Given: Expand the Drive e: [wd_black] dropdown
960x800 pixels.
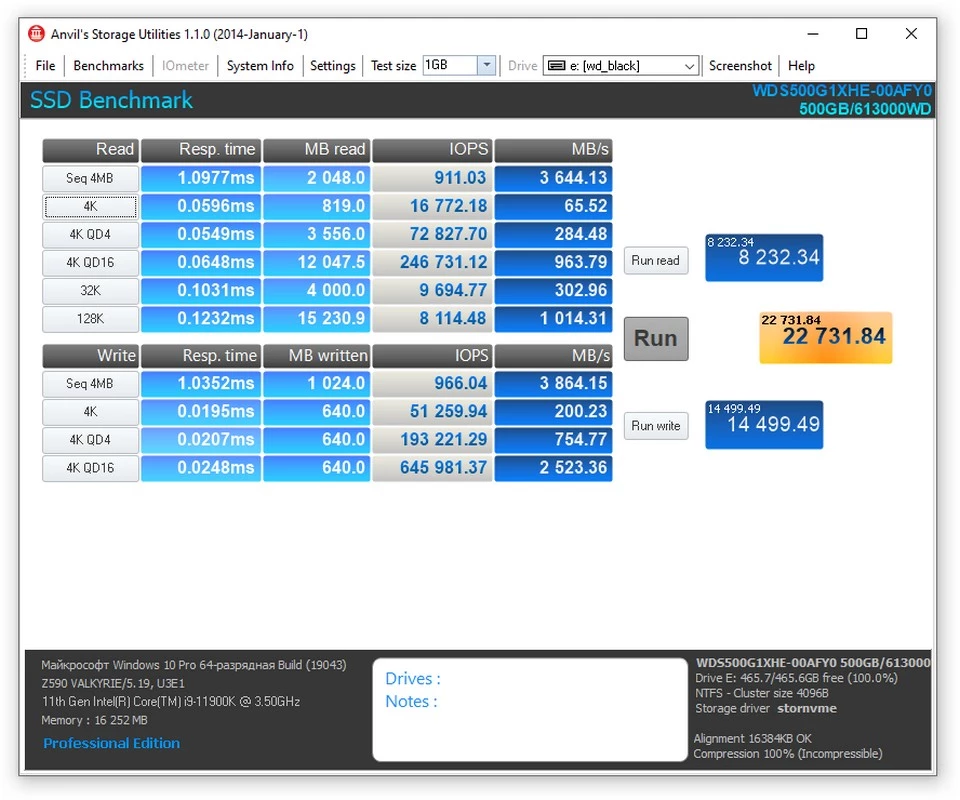Looking at the screenshot, I should point(689,65).
